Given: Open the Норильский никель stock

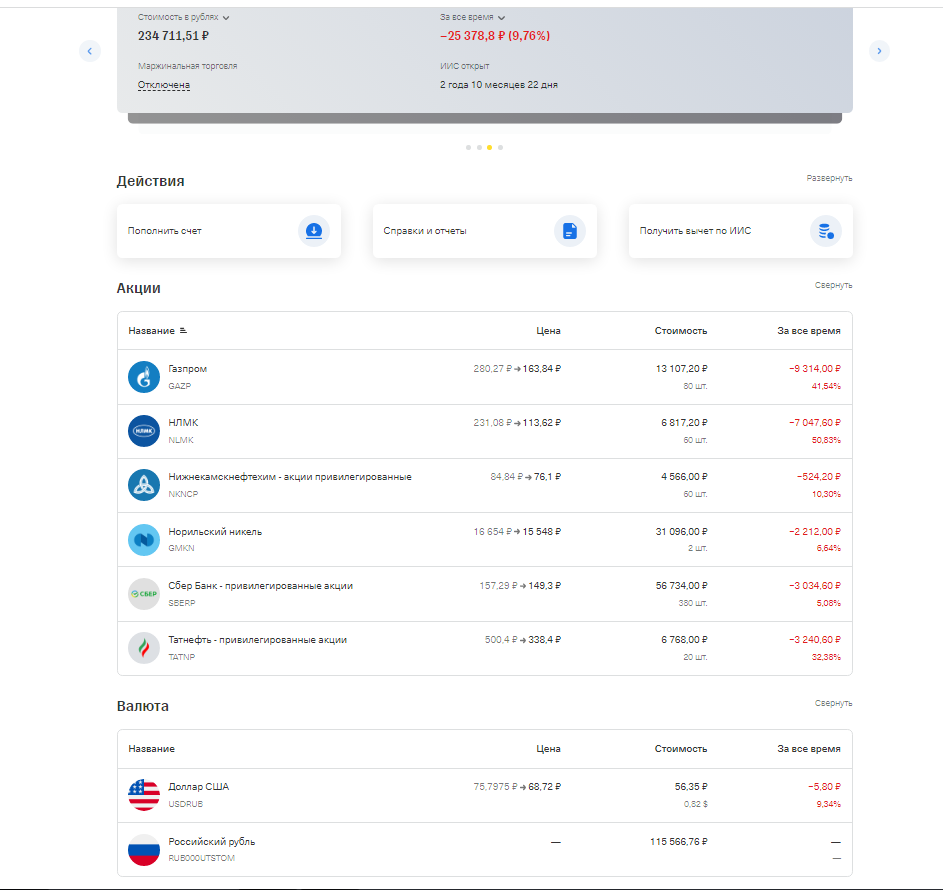Looking at the screenshot, I should tap(485, 540).
